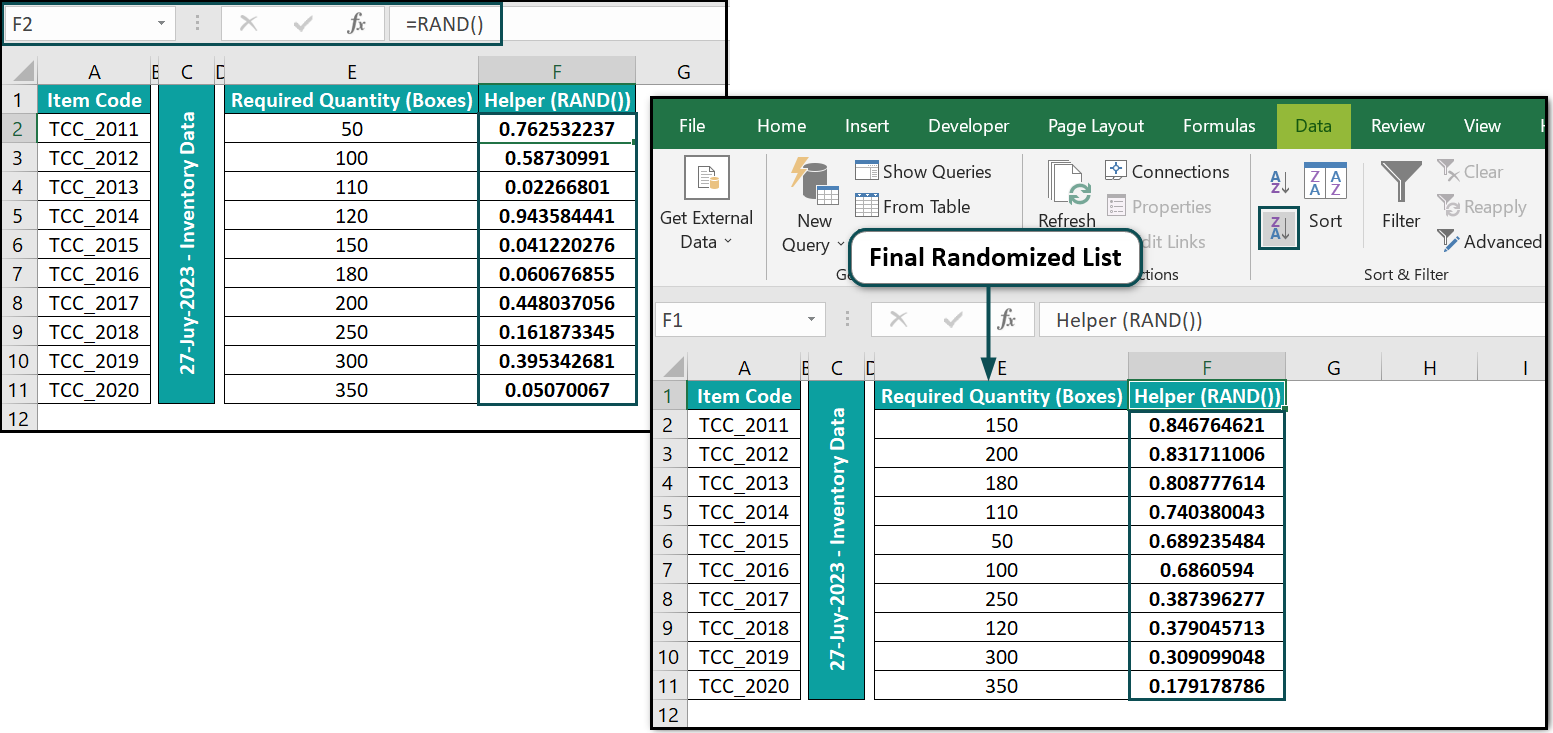Open Advanced filter options
The height and width of the screenshot is (733, 1553).
click(x=1490, y=241)
